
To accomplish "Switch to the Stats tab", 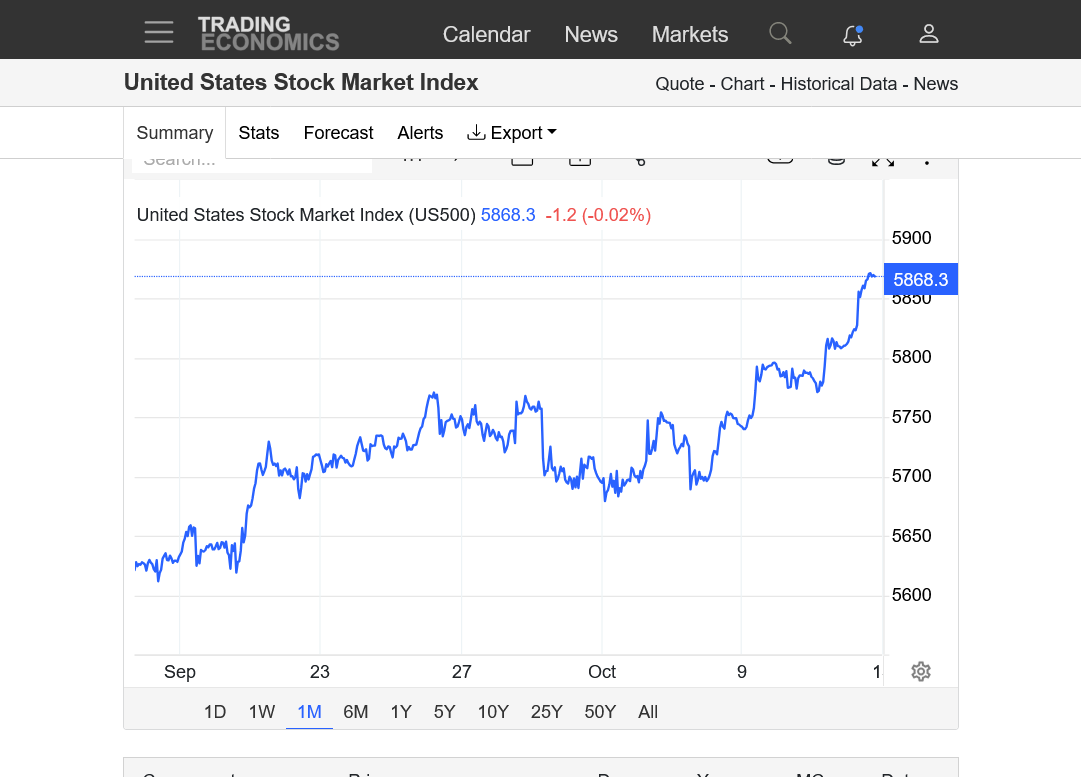I will point(259,132).
